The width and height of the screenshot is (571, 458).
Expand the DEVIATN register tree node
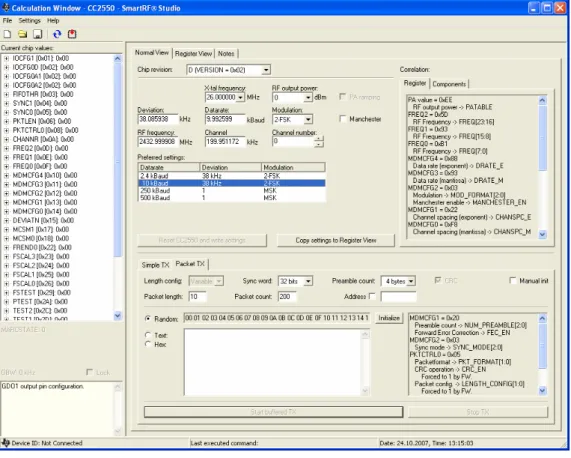[x=6, y=220]
